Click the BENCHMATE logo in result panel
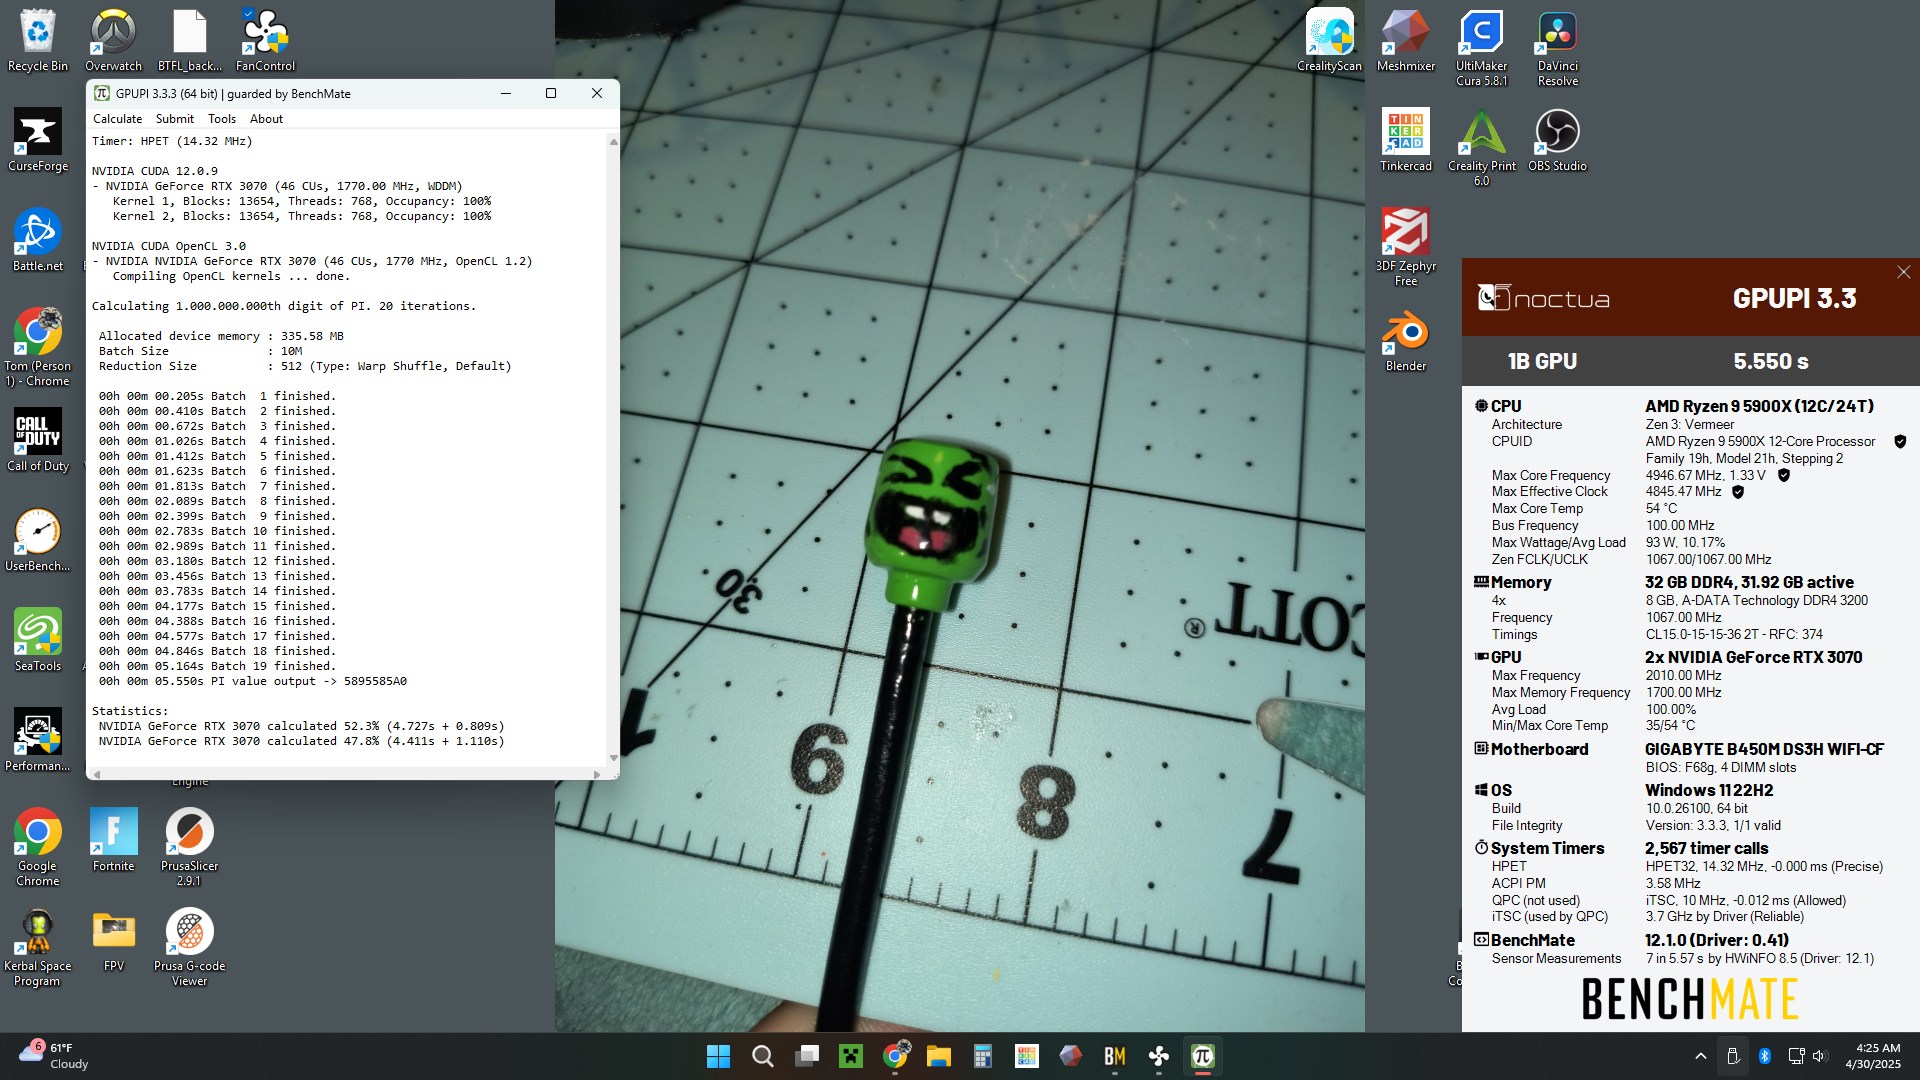Image resolution: width=1920 pixels, height=1080 pixels. (x=1690, y=999)
